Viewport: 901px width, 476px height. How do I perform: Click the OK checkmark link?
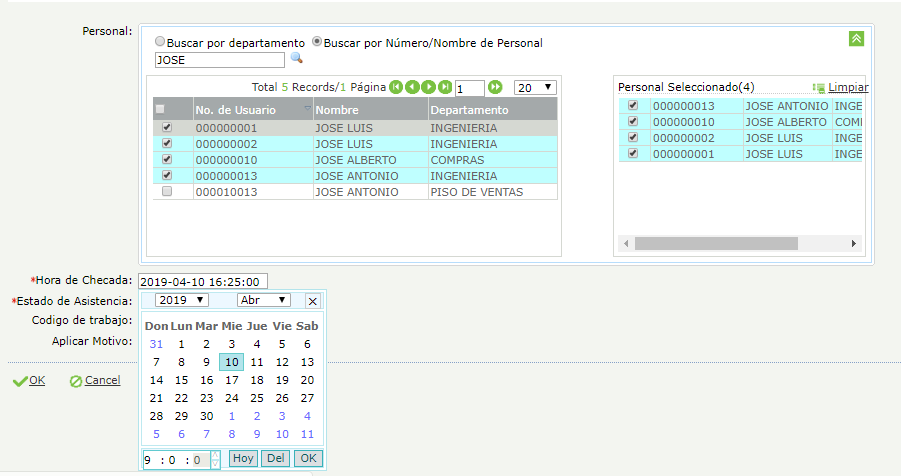(x=29, y=381)
